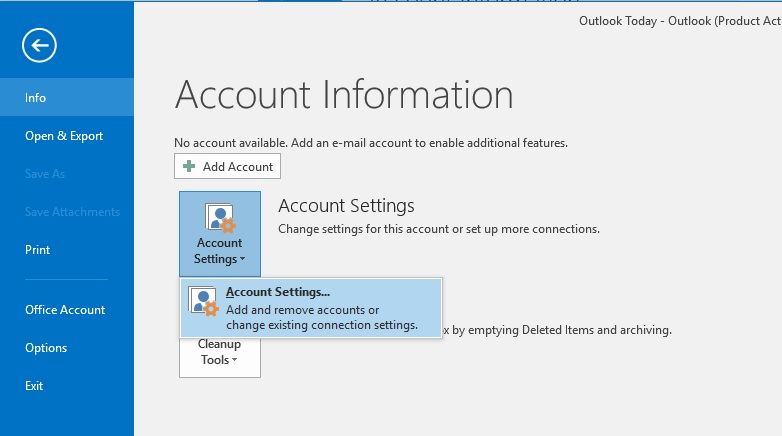Click the Add Account button
Image resolution: width=782 pixels, height=436 pixels.
pyautogui.click(x=227, y=166)
